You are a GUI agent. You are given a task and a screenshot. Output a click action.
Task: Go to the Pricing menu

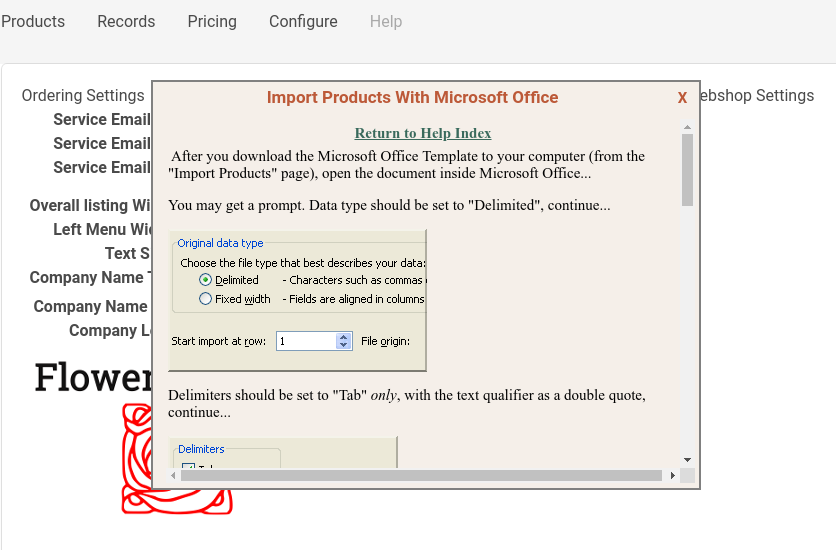[212, 21]
